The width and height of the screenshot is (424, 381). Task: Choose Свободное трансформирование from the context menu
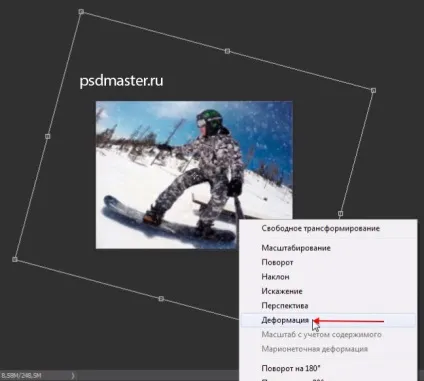328,229
